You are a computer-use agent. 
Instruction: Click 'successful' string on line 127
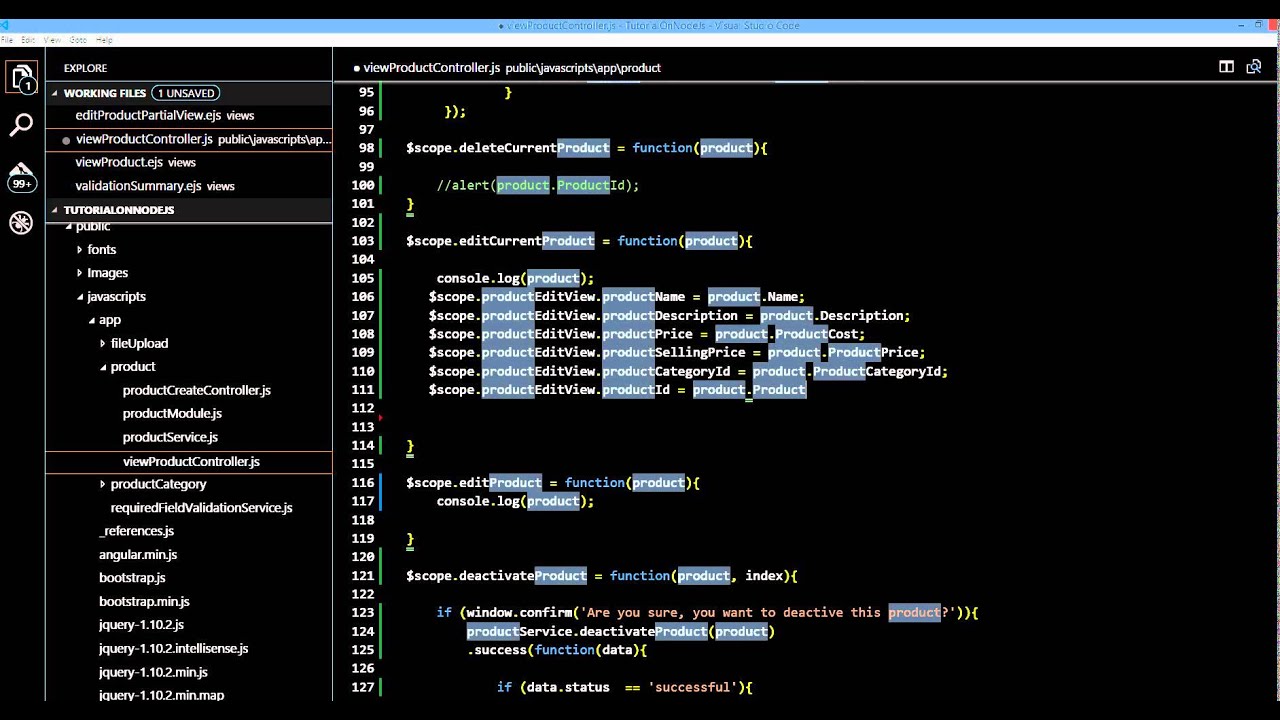692,687
